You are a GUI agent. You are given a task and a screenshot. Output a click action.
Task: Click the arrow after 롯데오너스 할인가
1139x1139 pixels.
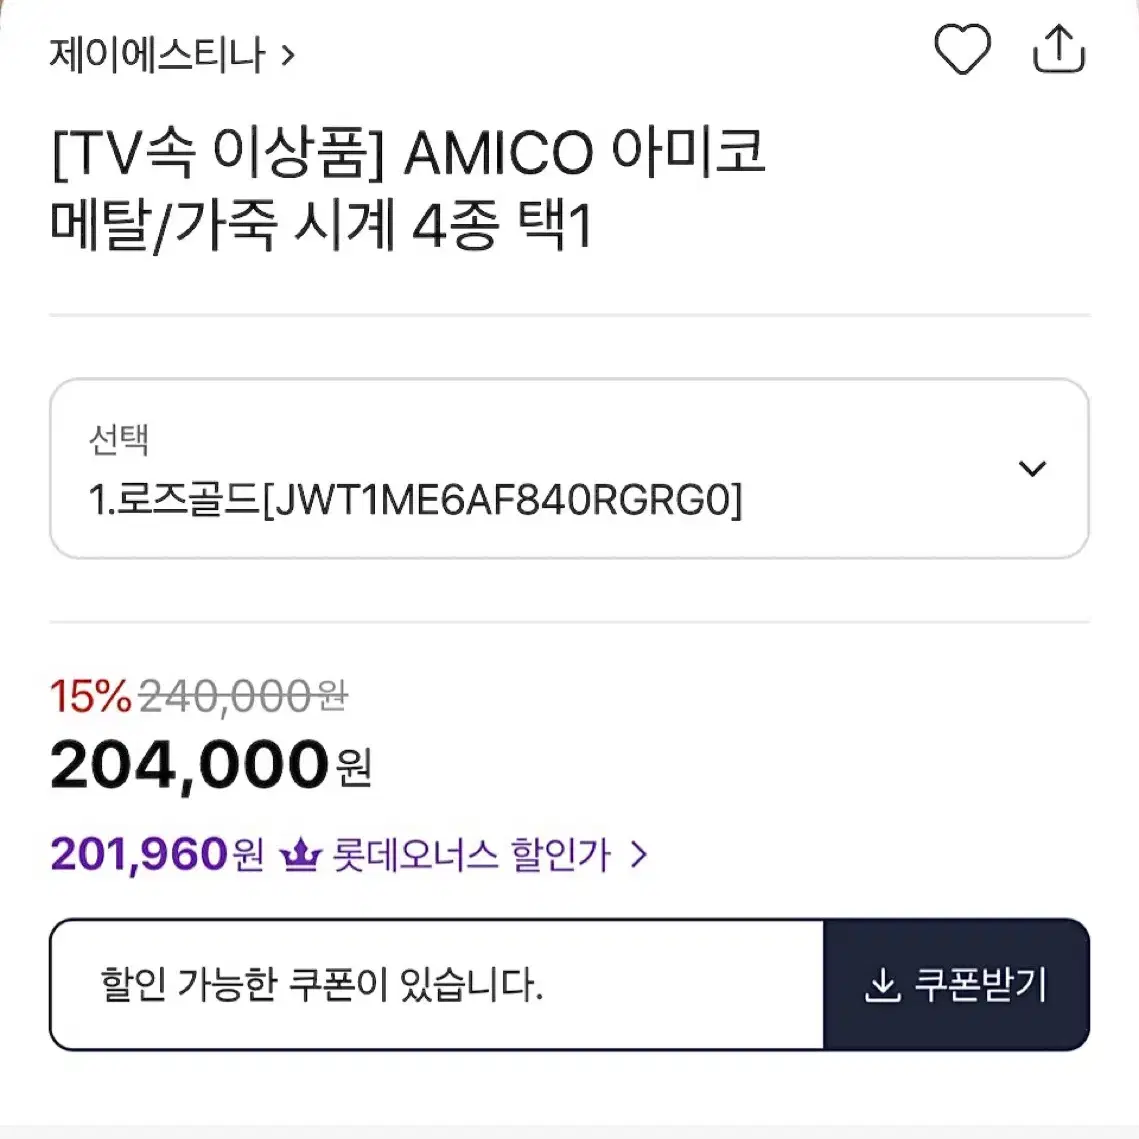[639, 854]
